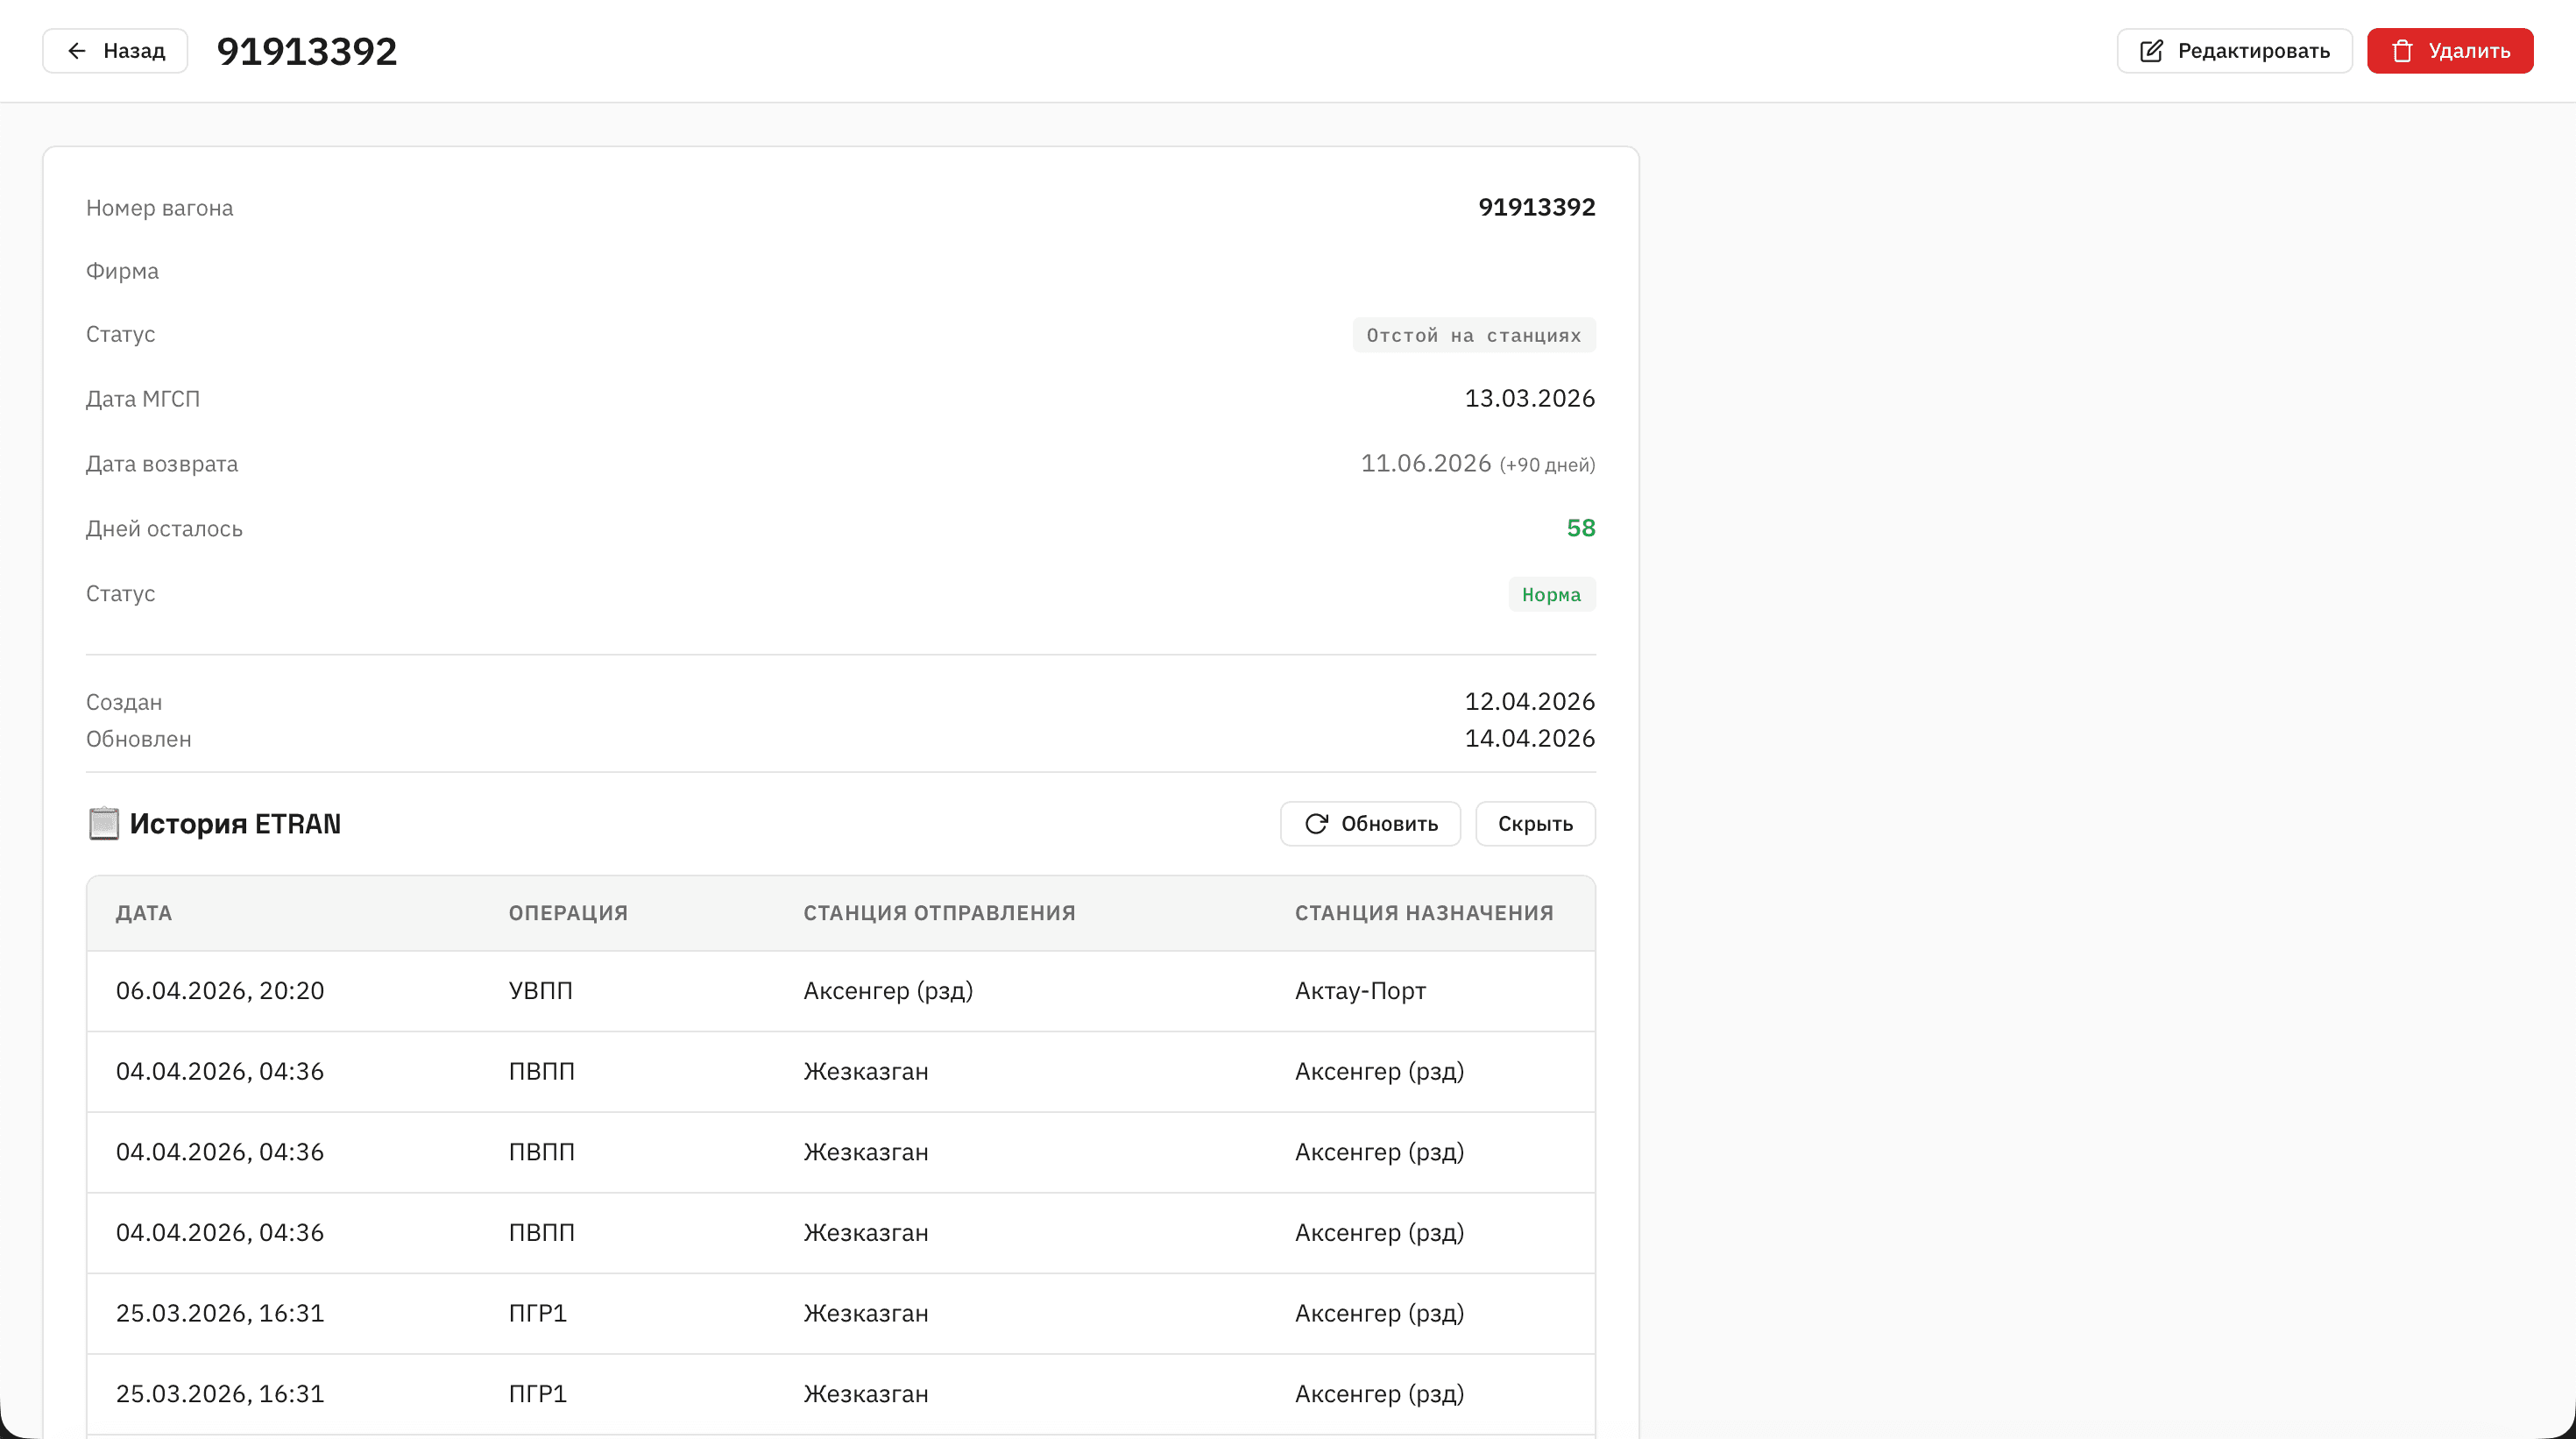
Task: Click the Операция column header
Action: [x=568, y=913]
